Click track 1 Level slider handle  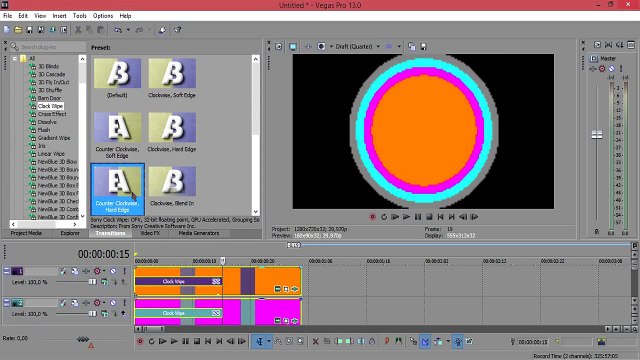click(x=93, y=282)
